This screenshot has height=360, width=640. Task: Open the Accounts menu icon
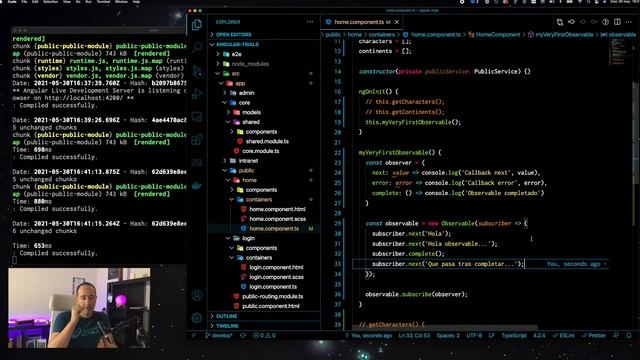(x=197, y=295)
